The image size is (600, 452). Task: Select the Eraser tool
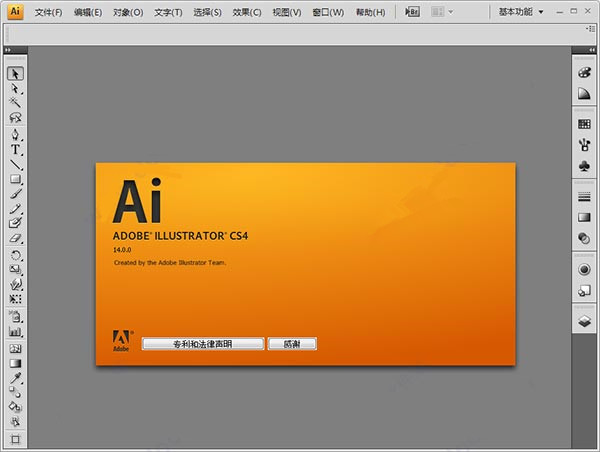coord(15,239)
